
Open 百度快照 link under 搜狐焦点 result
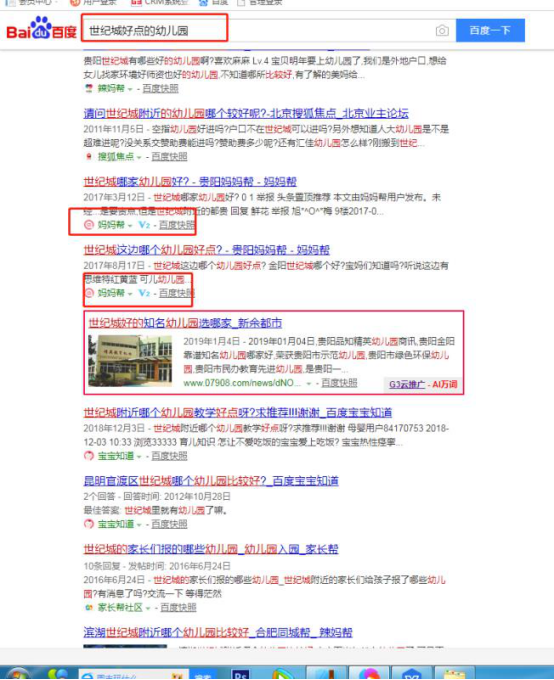pyautogui.click(x=169, y=157)
